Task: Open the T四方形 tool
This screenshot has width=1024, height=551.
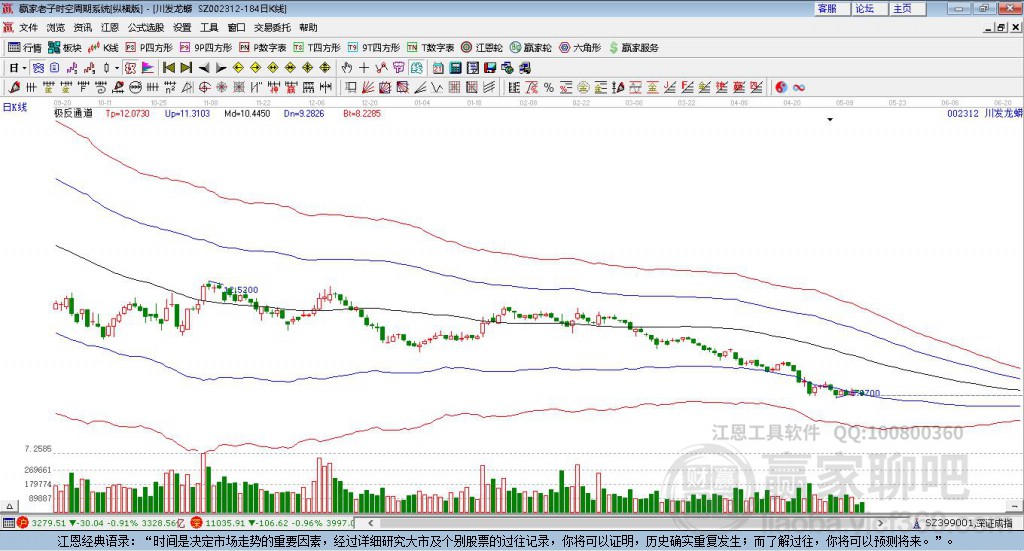Action: 317,48
